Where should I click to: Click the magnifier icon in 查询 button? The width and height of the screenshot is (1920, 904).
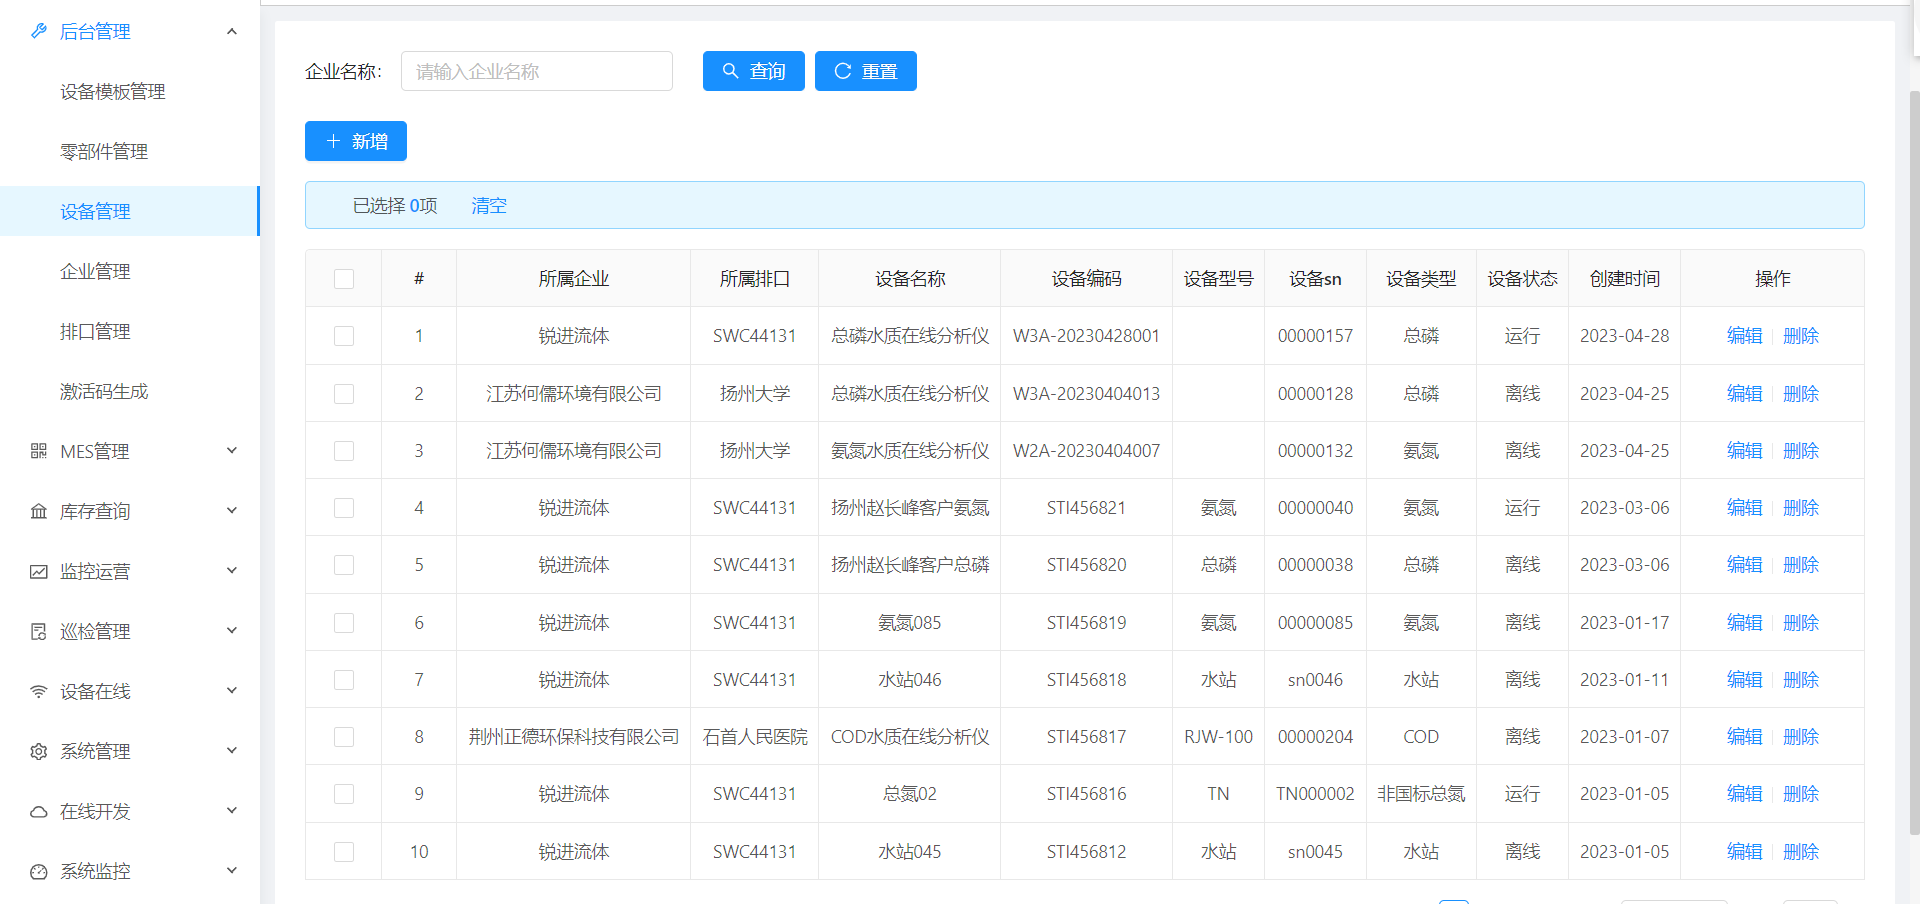coord(731,71)
